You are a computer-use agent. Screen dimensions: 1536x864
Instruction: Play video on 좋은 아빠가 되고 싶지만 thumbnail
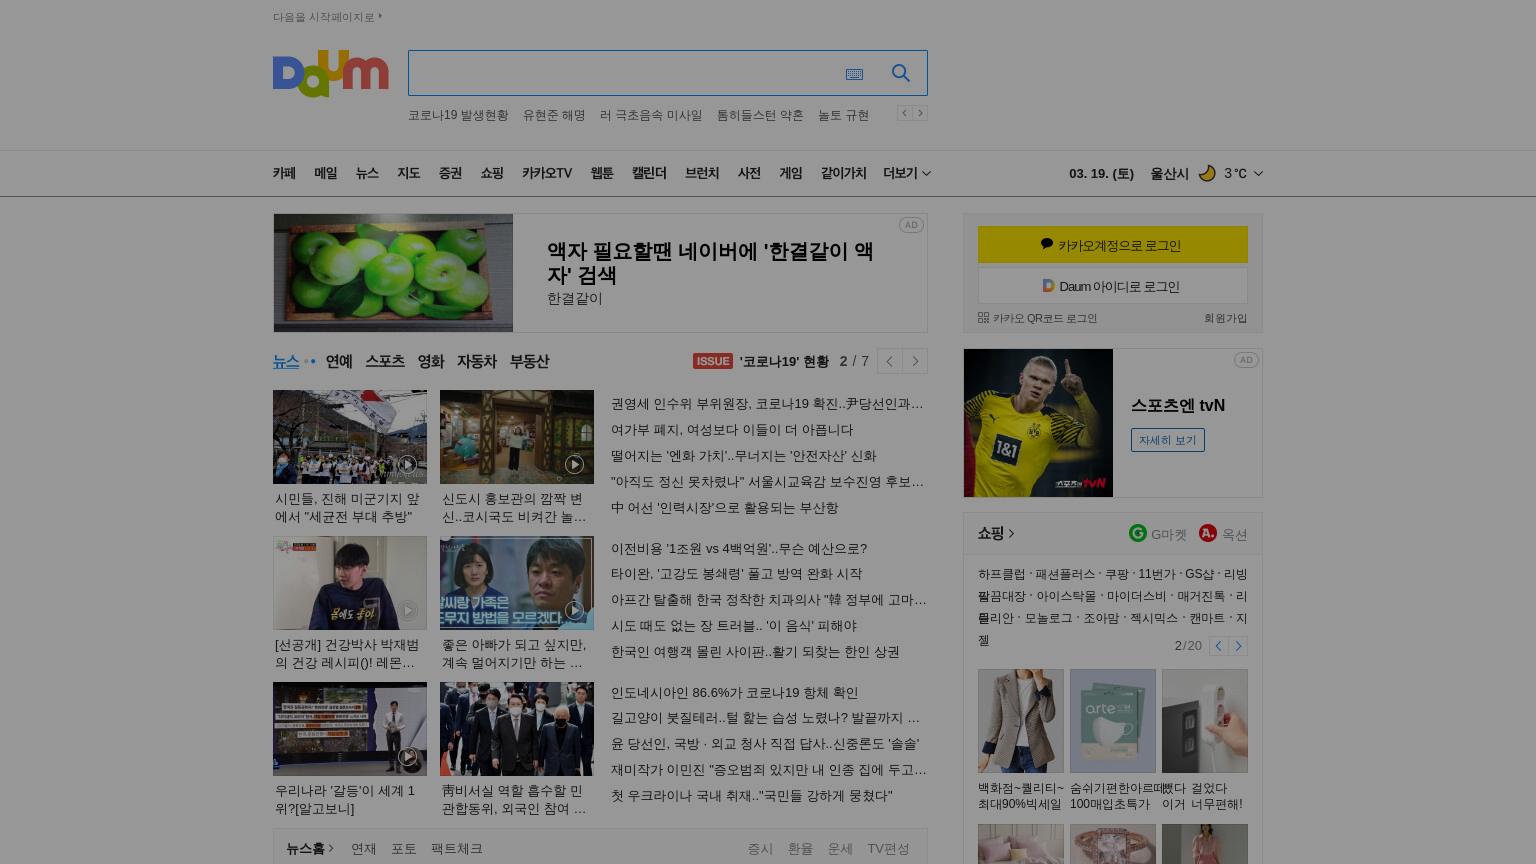(574, 610)
